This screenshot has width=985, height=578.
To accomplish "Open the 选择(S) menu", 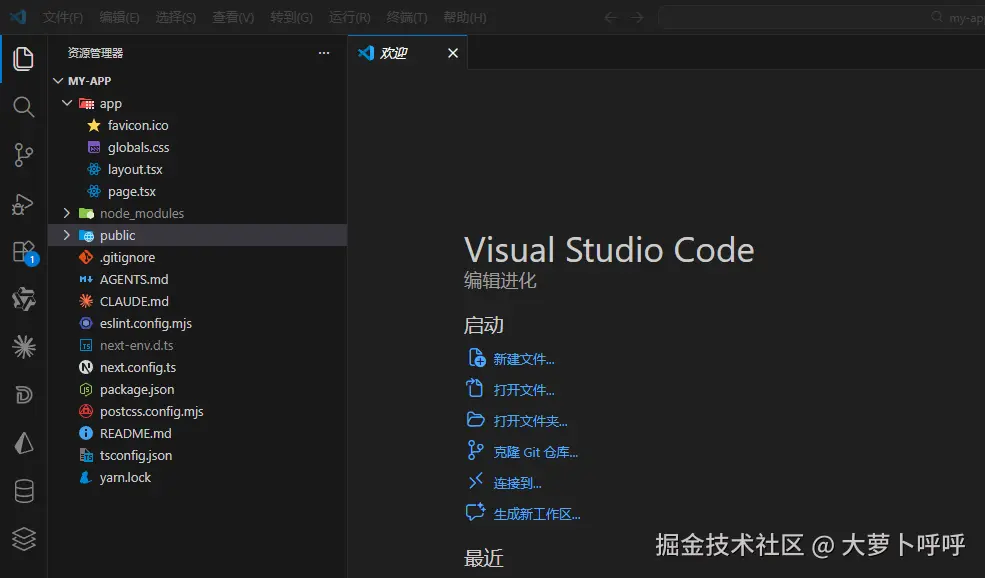I will (176, 18).
